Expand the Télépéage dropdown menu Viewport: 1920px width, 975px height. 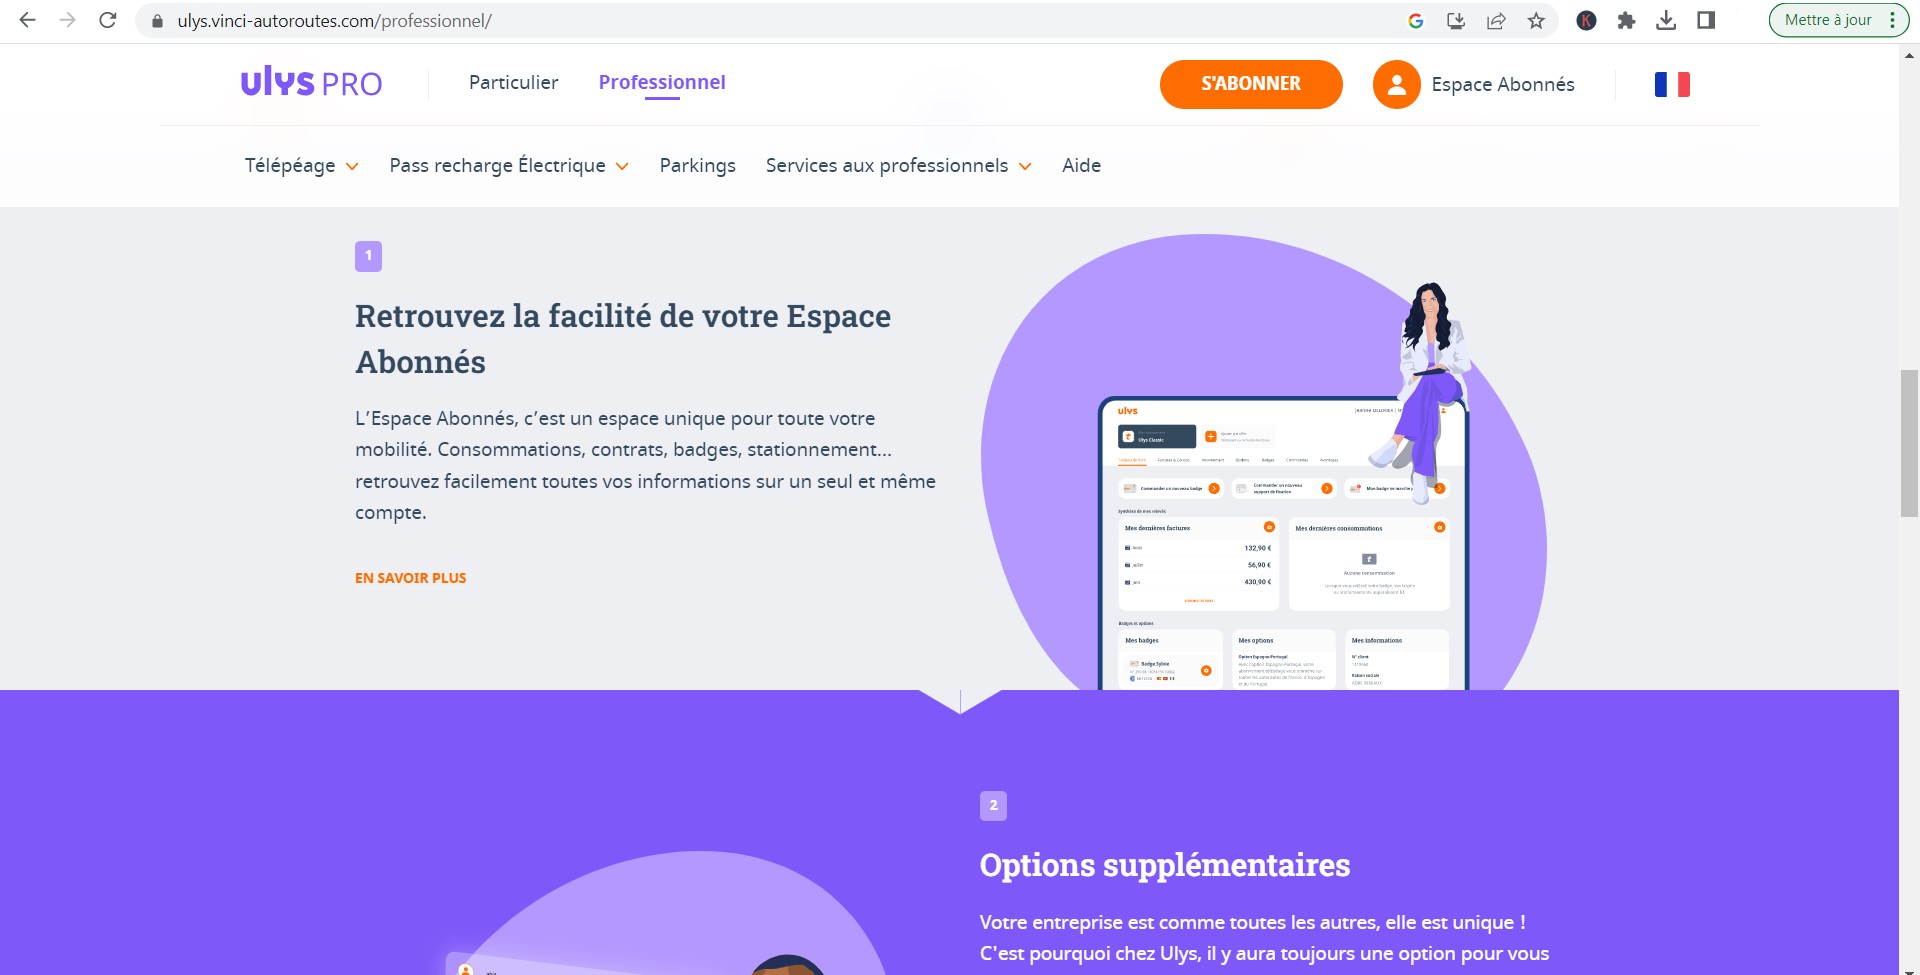pos(301,165)
